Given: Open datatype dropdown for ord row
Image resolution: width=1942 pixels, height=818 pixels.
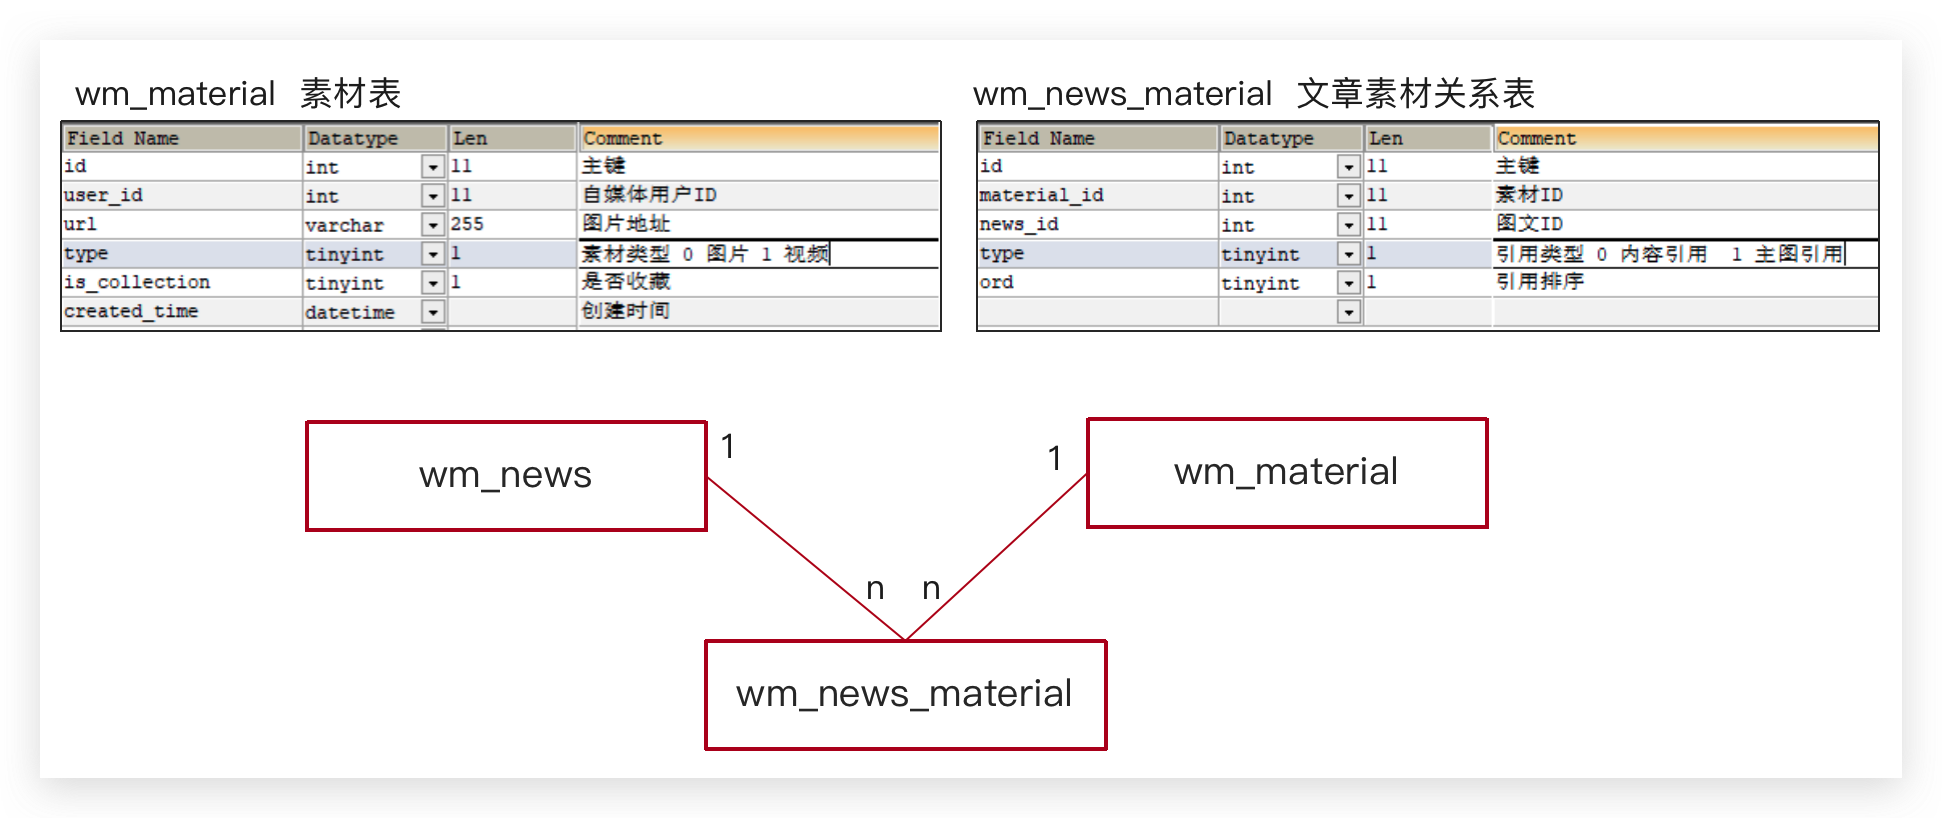Looking at the screenshot, I should pyautogui.click(x=1349, y=283).
